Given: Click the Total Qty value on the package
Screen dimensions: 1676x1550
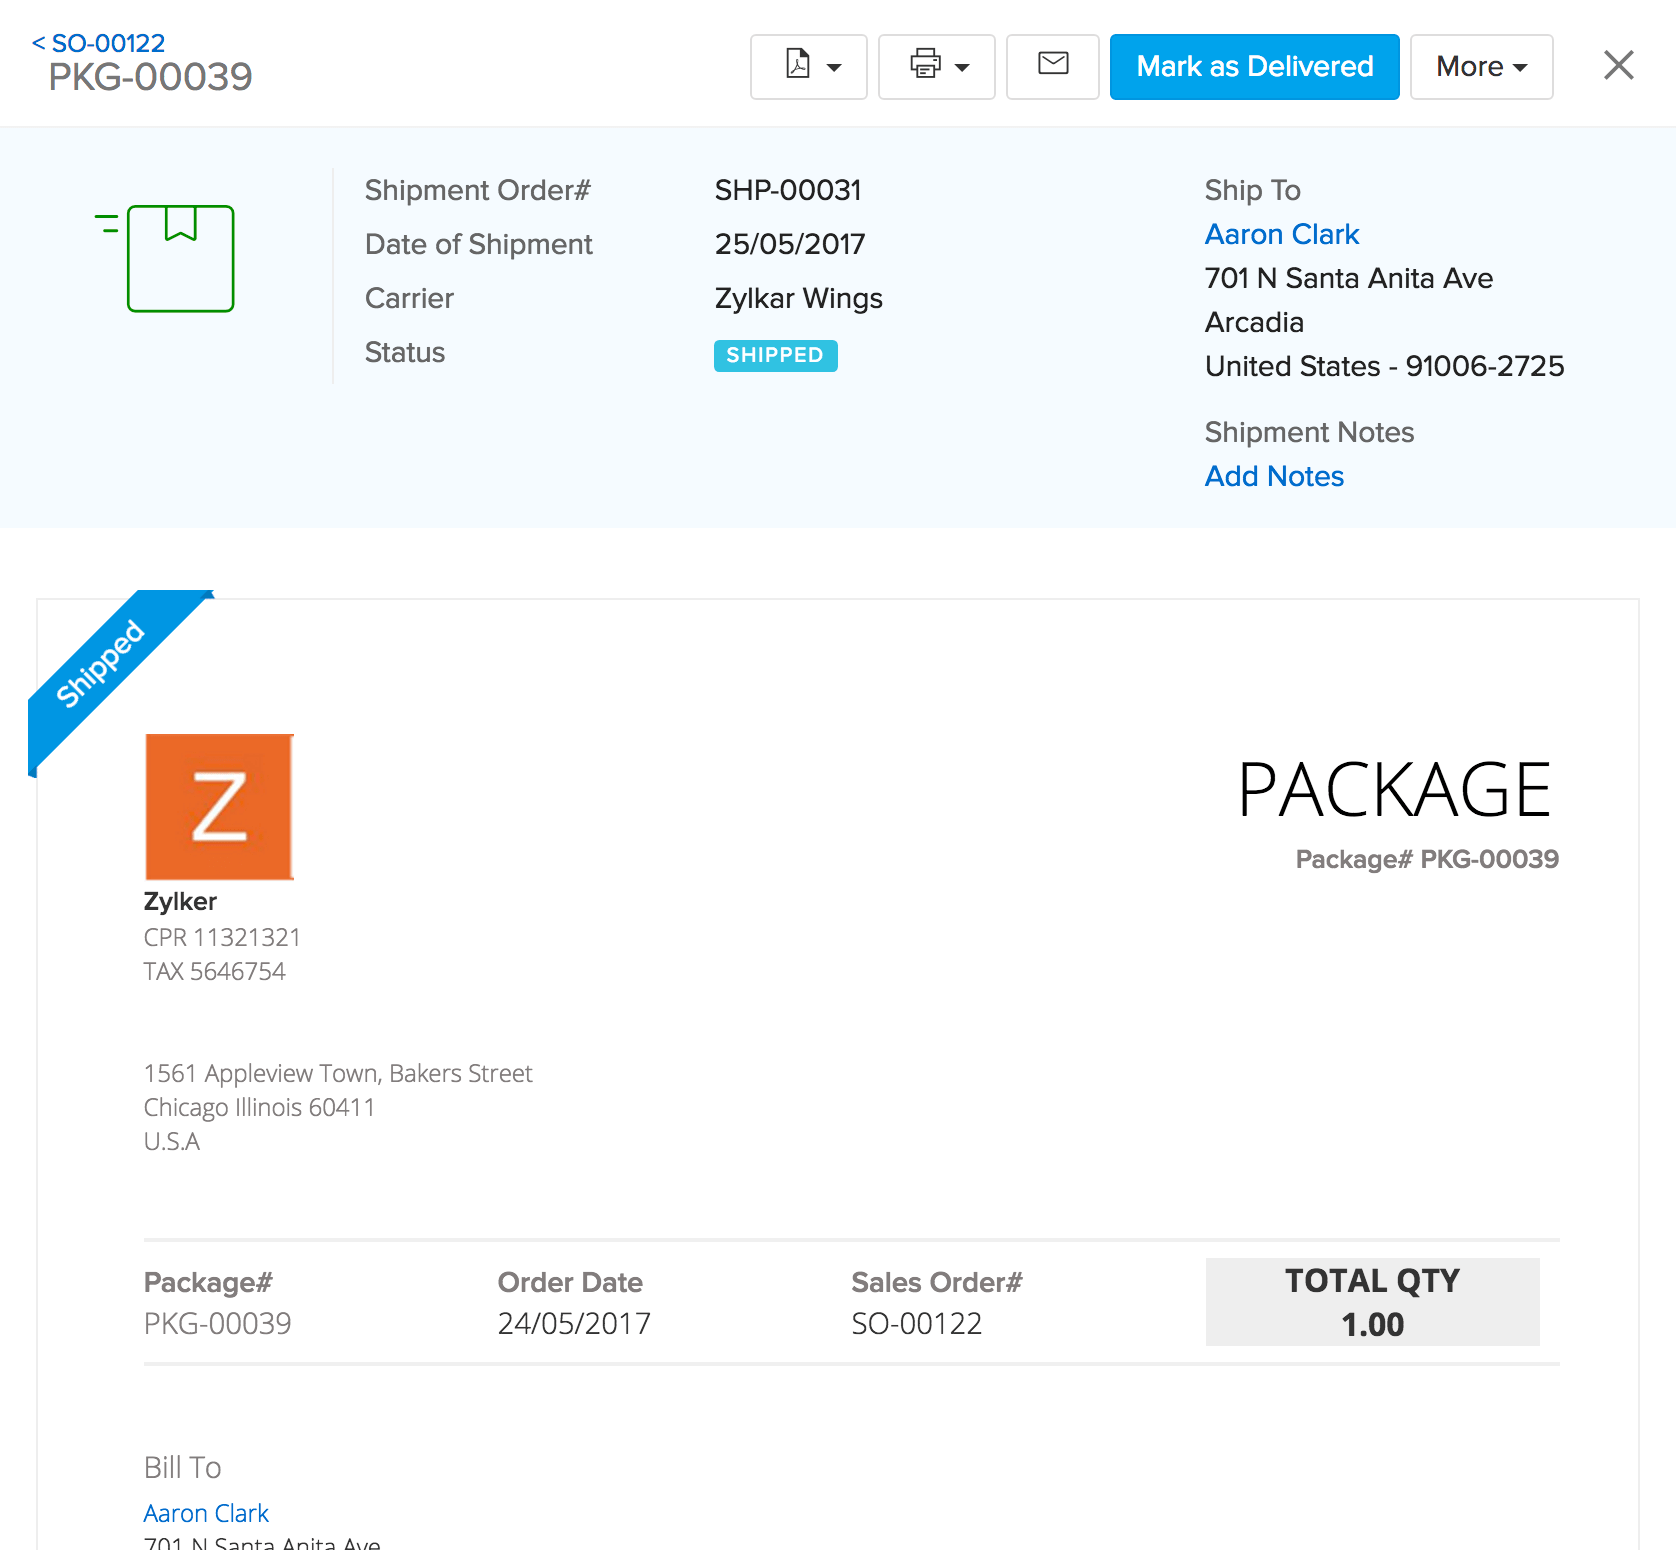Looking at the screenshot, I should (1371, 1324).
